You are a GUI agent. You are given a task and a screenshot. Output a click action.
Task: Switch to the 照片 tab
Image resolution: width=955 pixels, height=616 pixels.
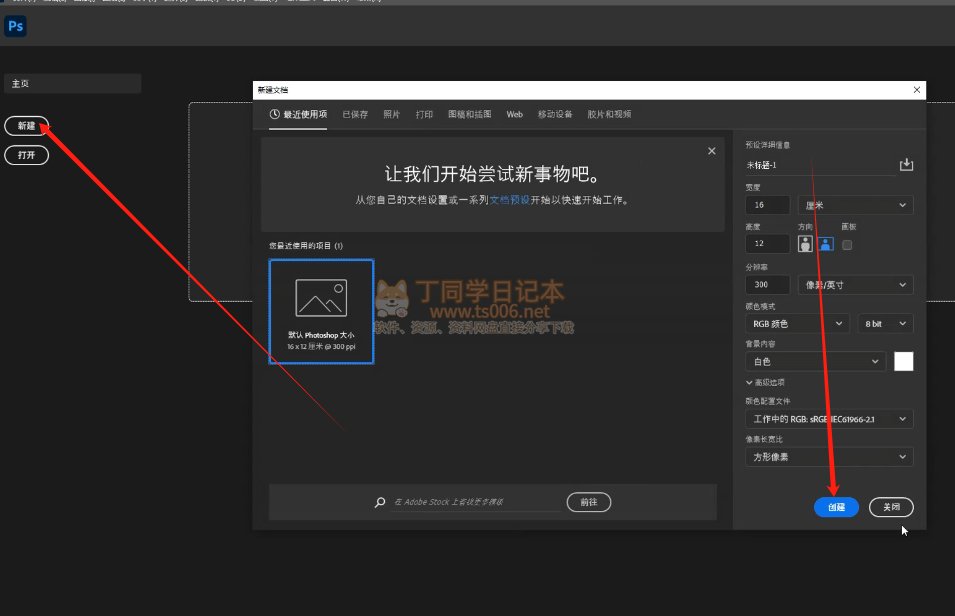tap(391, 115)
